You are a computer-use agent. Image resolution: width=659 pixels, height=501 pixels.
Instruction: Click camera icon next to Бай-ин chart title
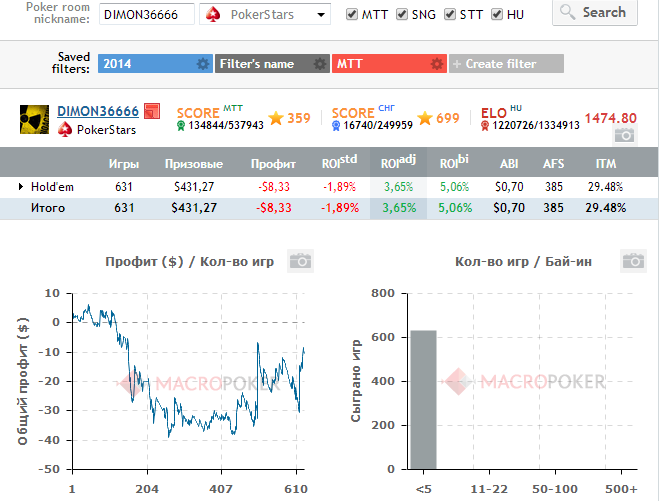(x=633, y=261)
